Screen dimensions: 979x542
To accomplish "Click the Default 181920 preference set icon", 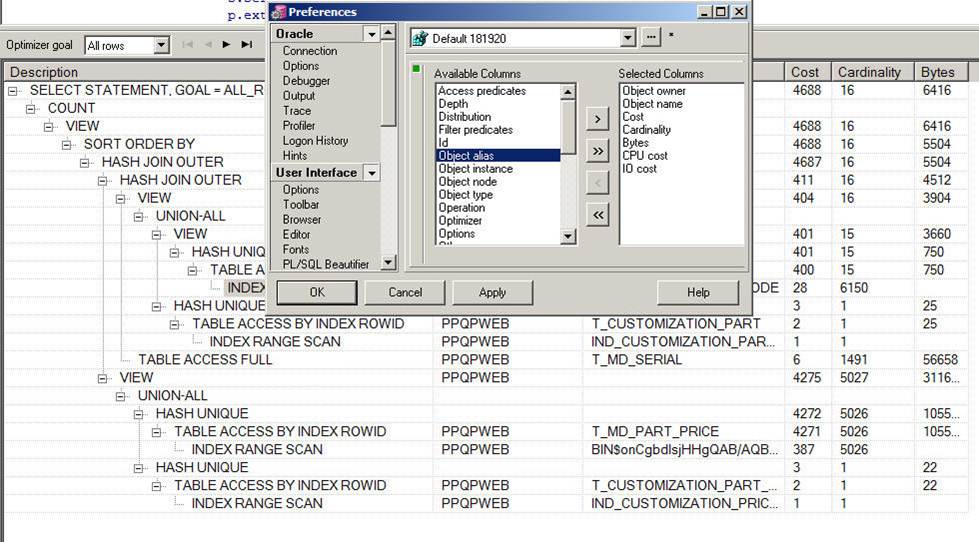I will tap(420, 38).
